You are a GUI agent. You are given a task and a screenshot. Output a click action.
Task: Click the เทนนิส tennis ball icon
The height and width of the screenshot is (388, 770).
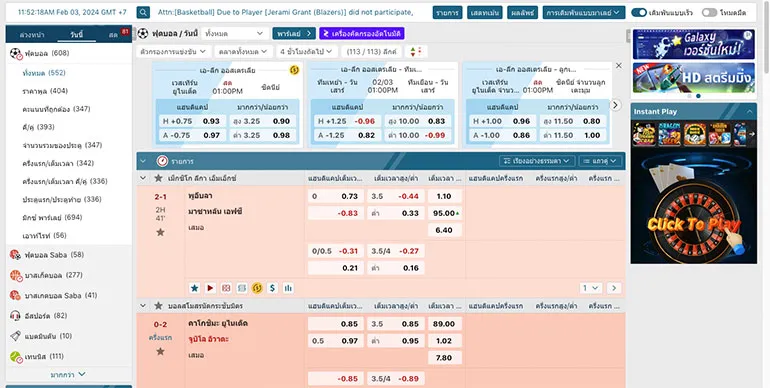click(x=16, y=357)
